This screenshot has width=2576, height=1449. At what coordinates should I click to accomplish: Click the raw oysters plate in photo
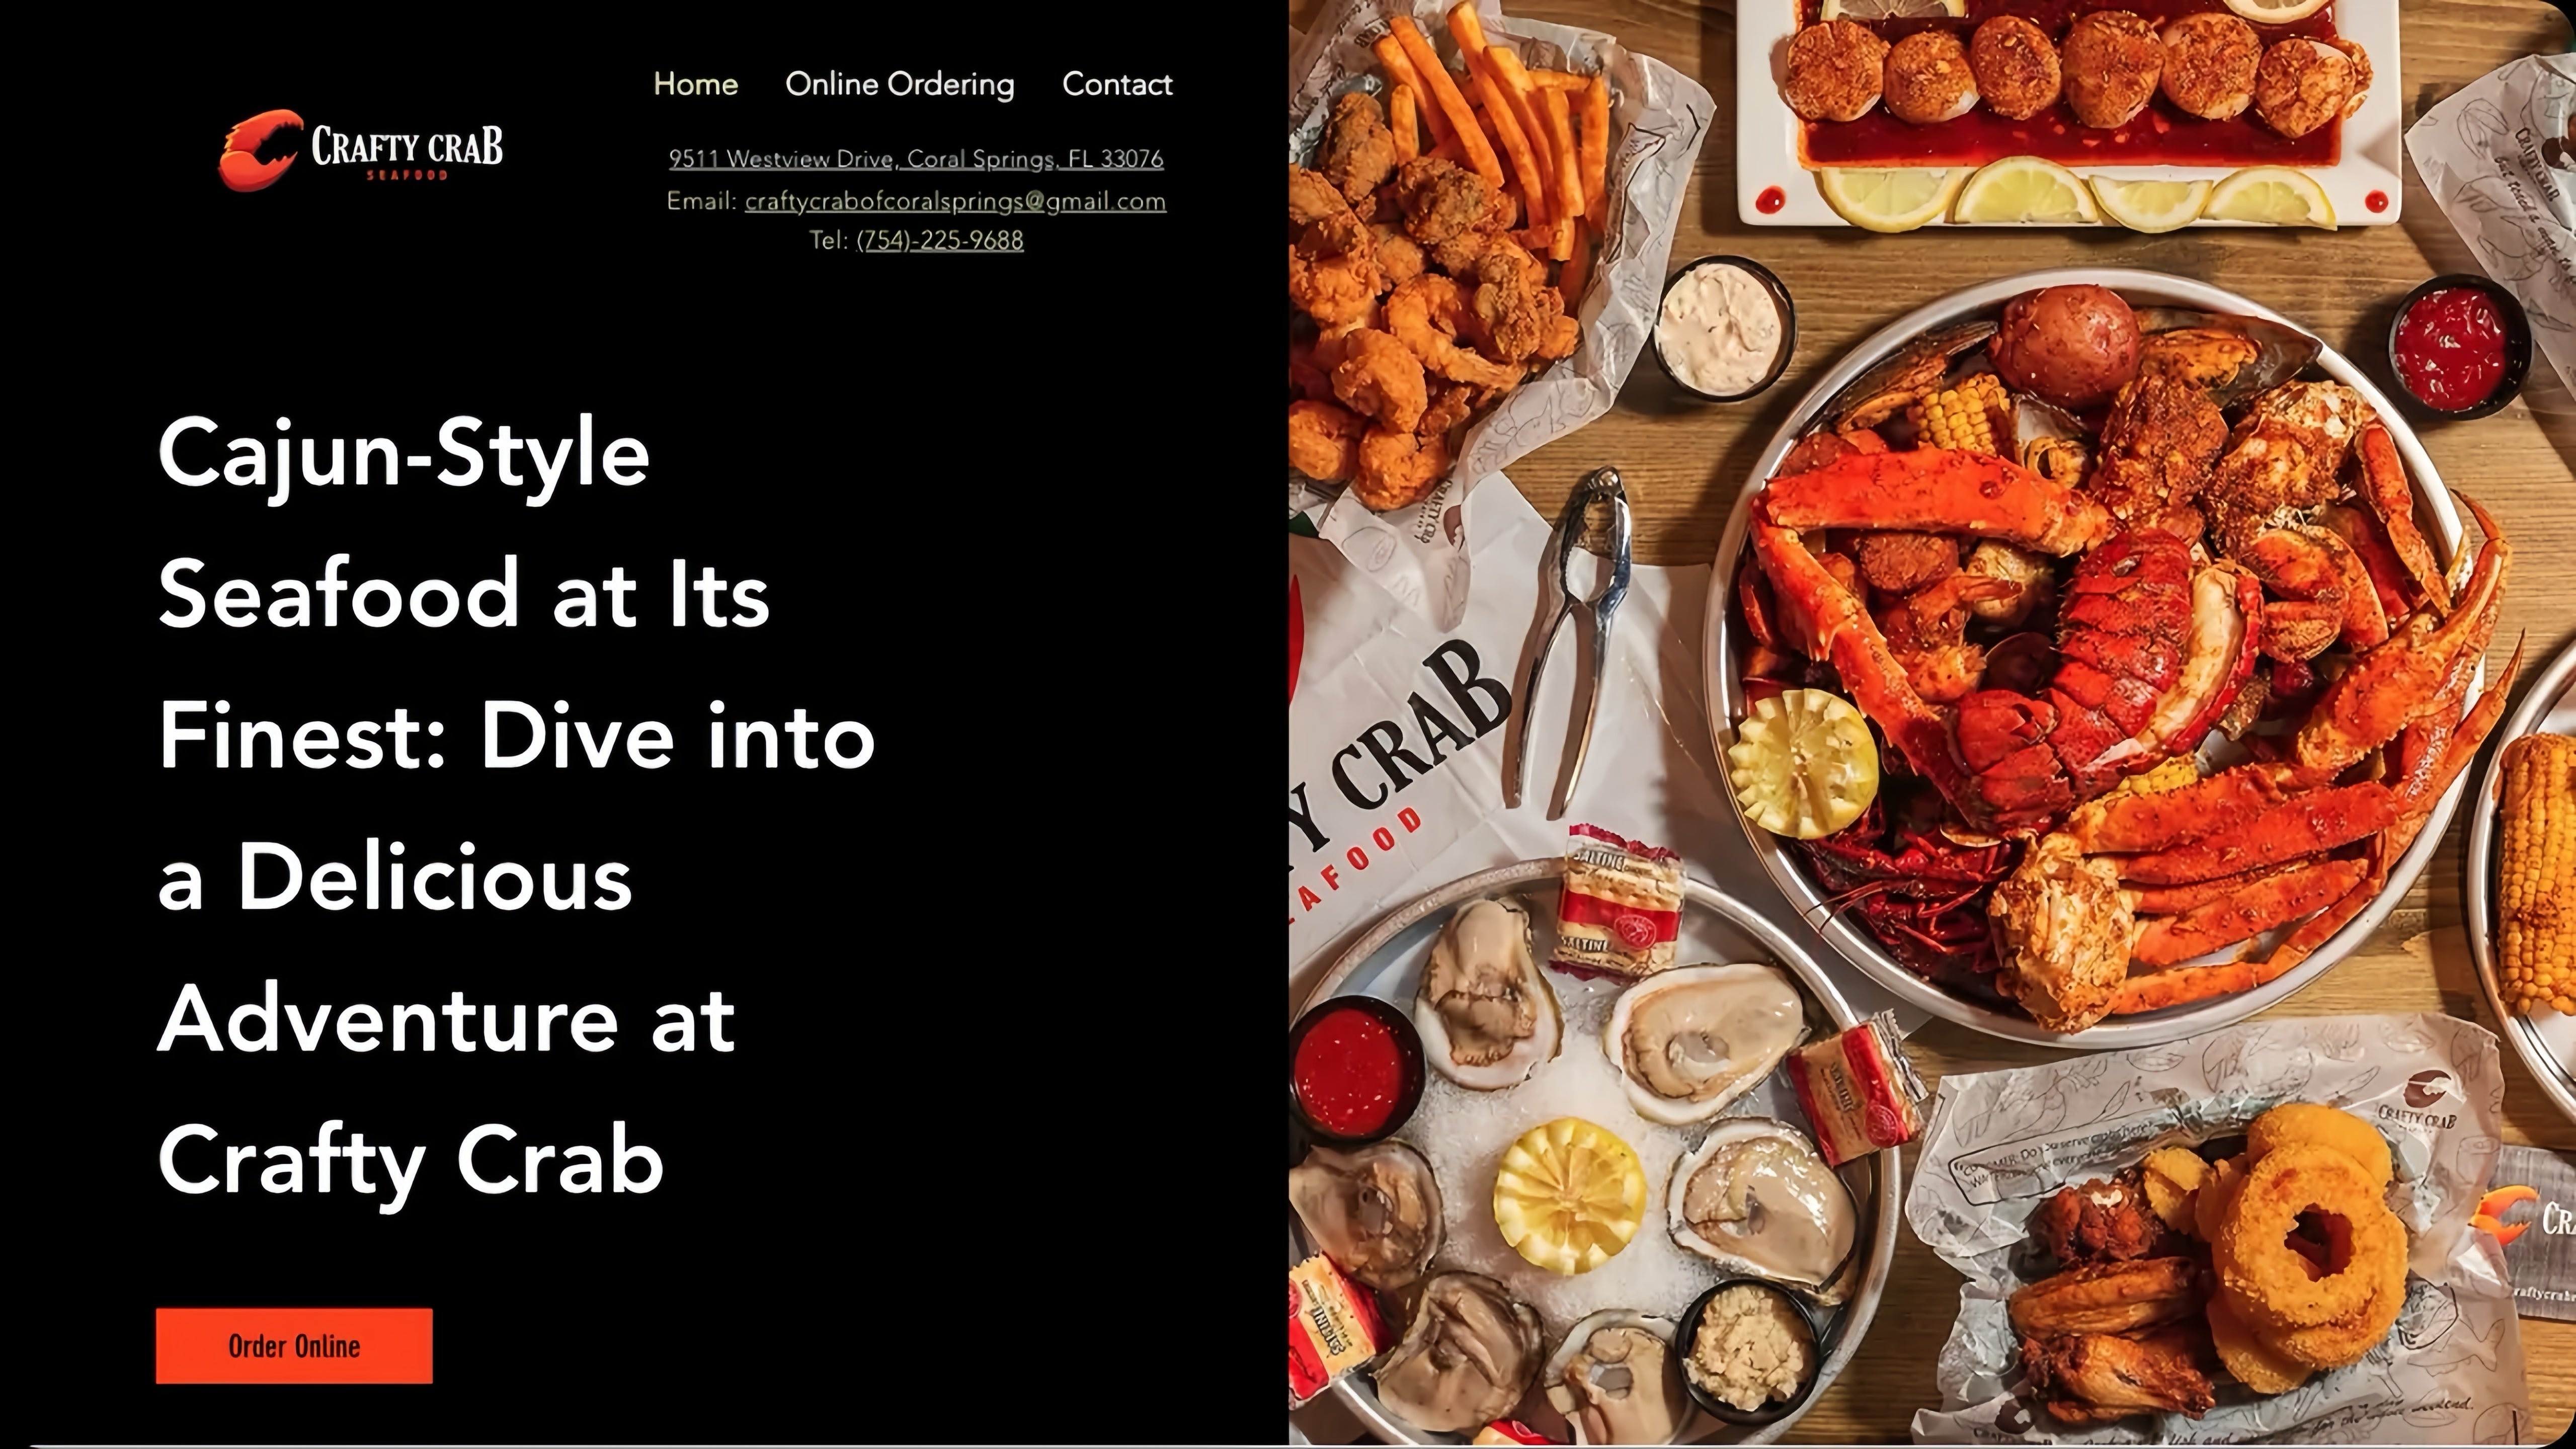coord(1590,1160)
